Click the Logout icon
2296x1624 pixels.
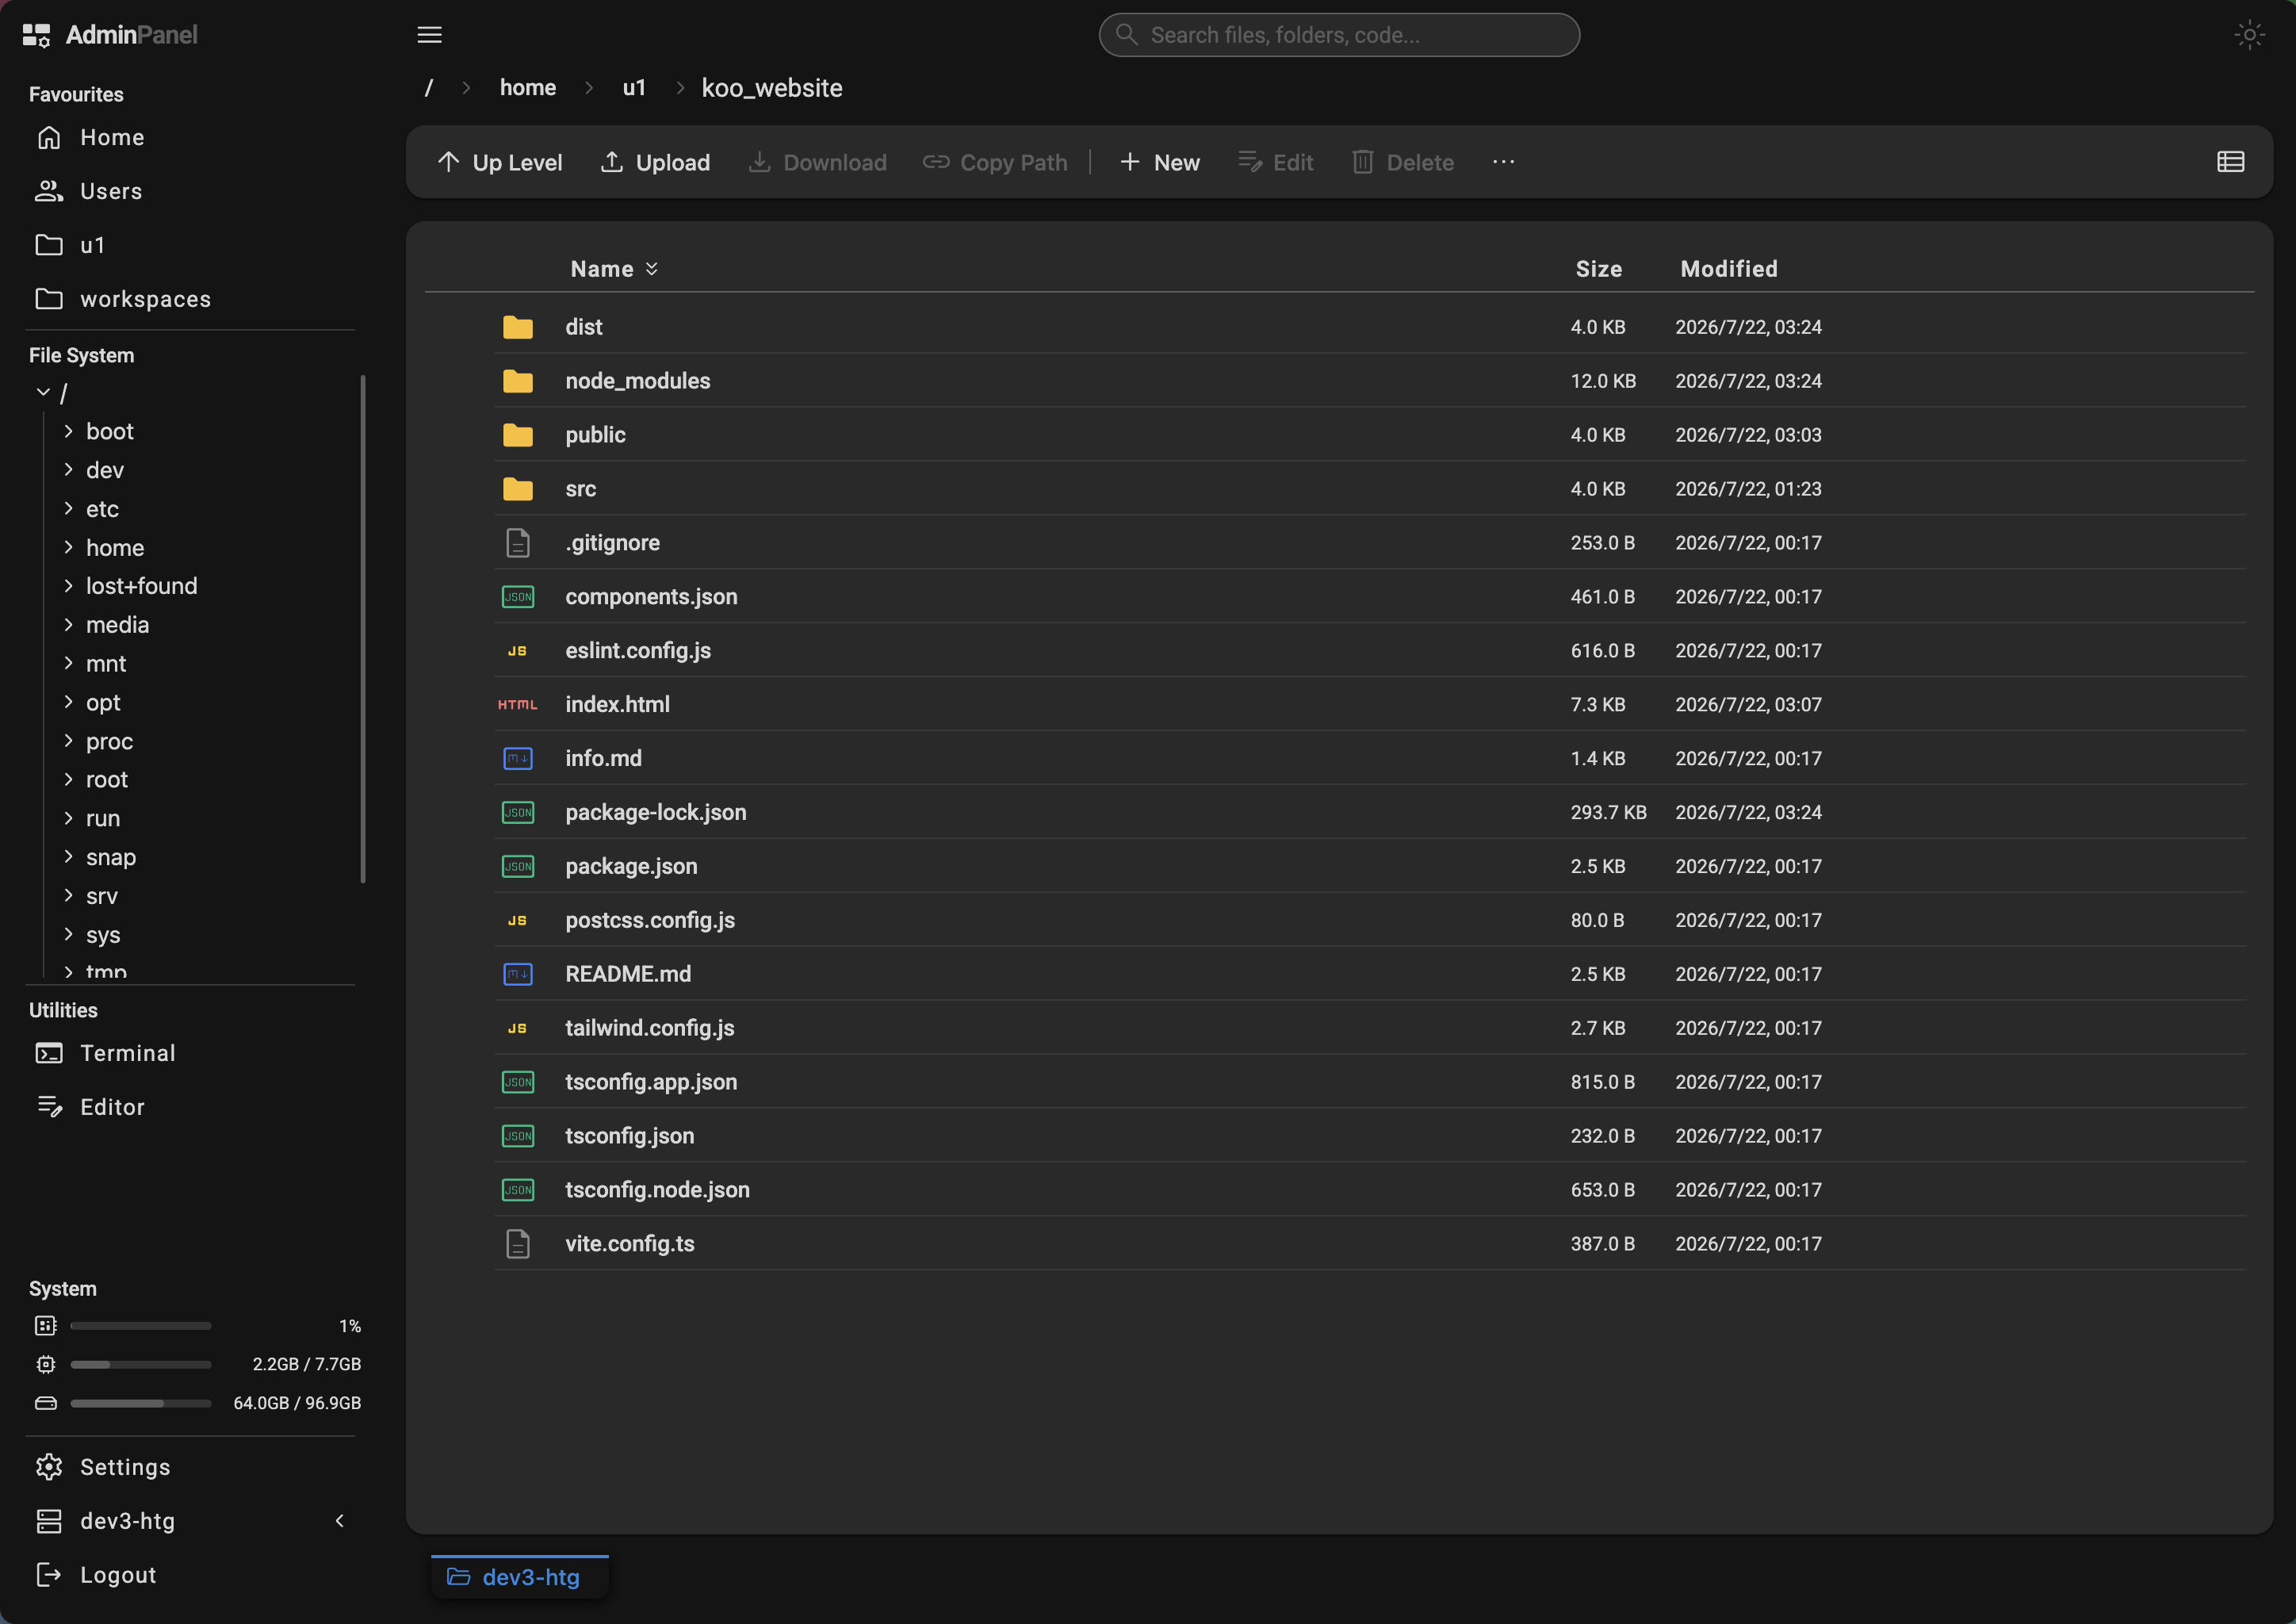tap(48, 1575)
